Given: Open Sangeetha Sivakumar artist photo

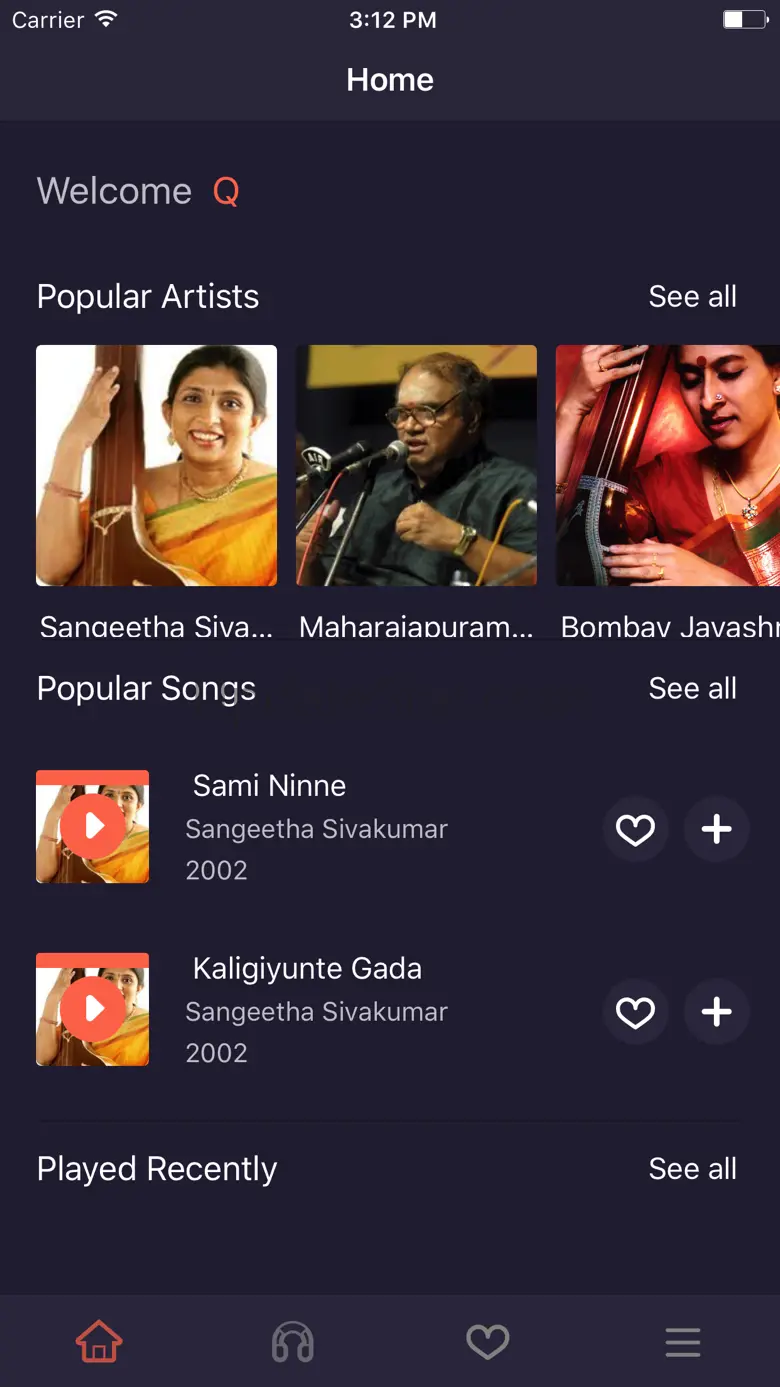Looking at the screenshot, I should tap(157, 465).
